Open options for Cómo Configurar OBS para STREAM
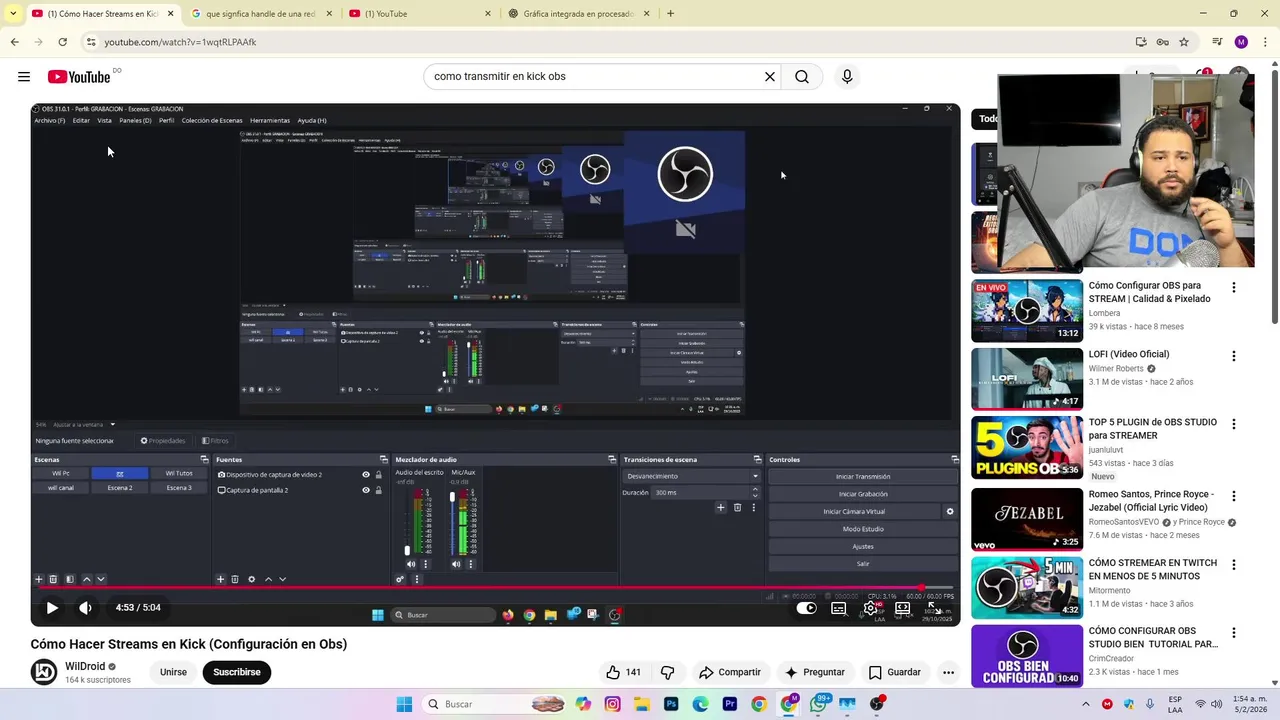 pos(1233,288)
